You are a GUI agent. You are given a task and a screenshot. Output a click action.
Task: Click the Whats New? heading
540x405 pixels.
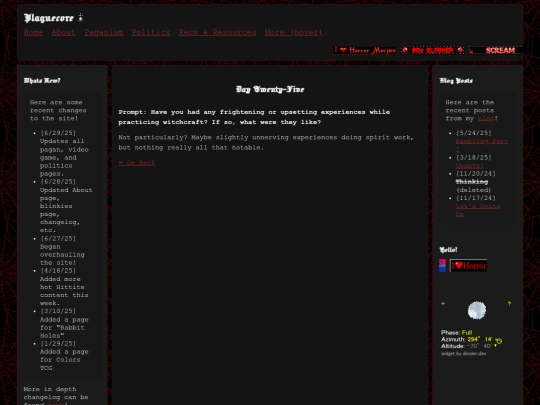click(42, 81)
